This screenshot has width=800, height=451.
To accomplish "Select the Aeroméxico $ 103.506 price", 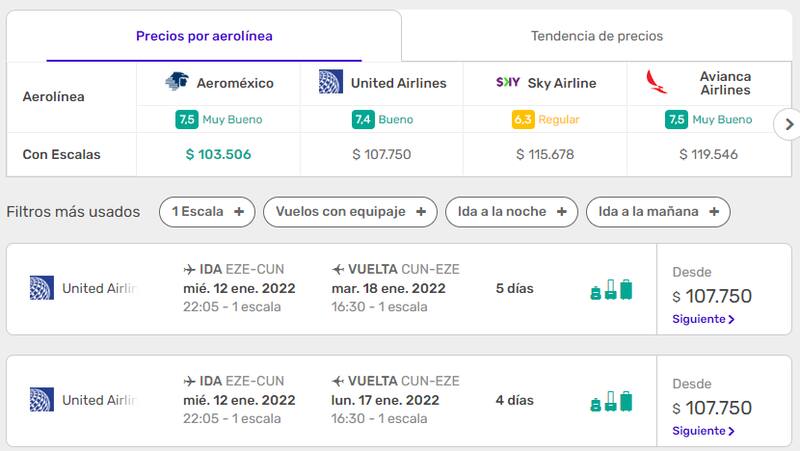I will 218,155.
